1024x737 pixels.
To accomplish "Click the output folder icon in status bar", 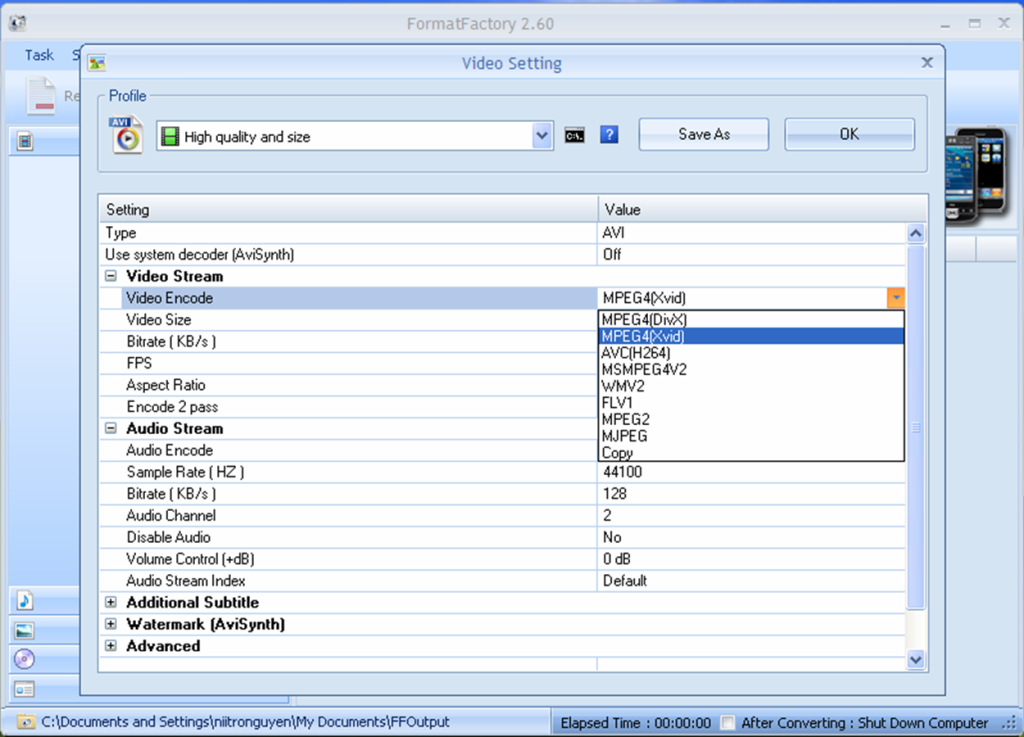I will [25, 722].
